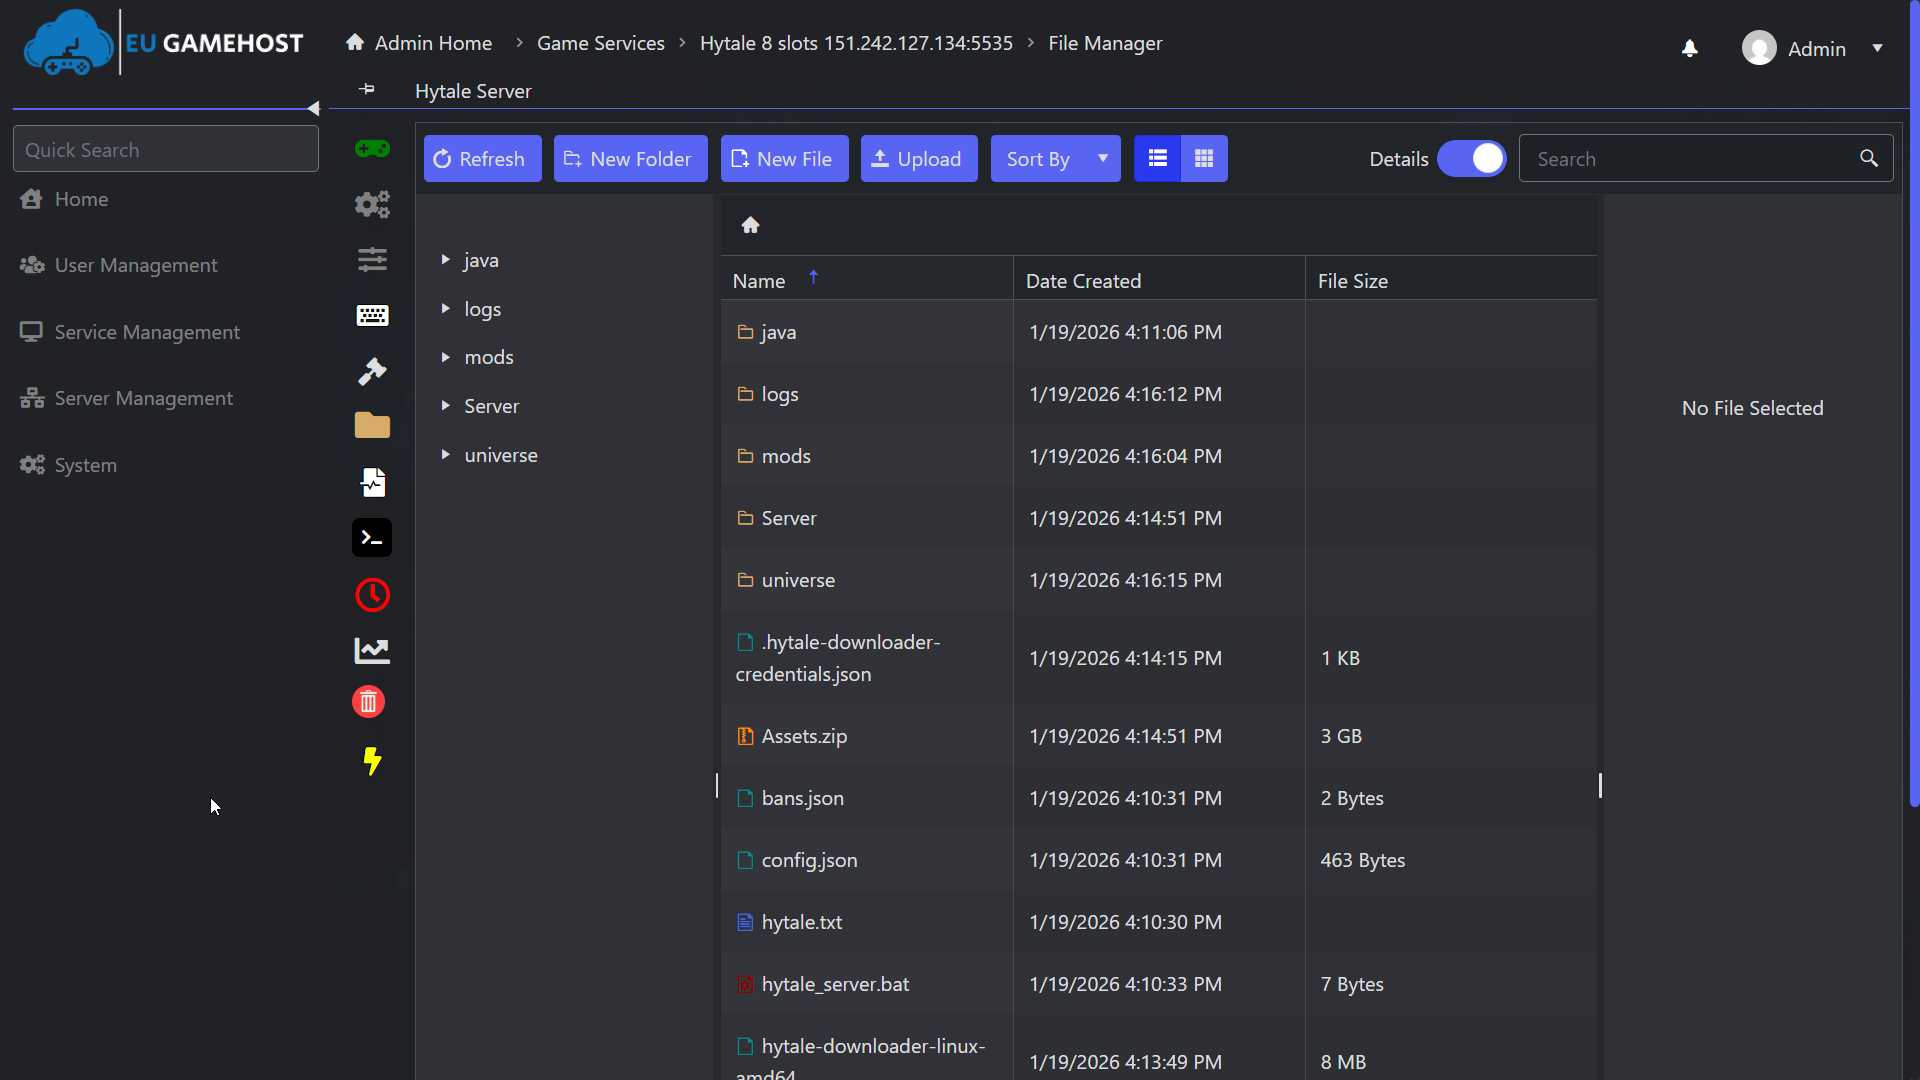Open the settings gear tool in the sidebar

[371, 205]
